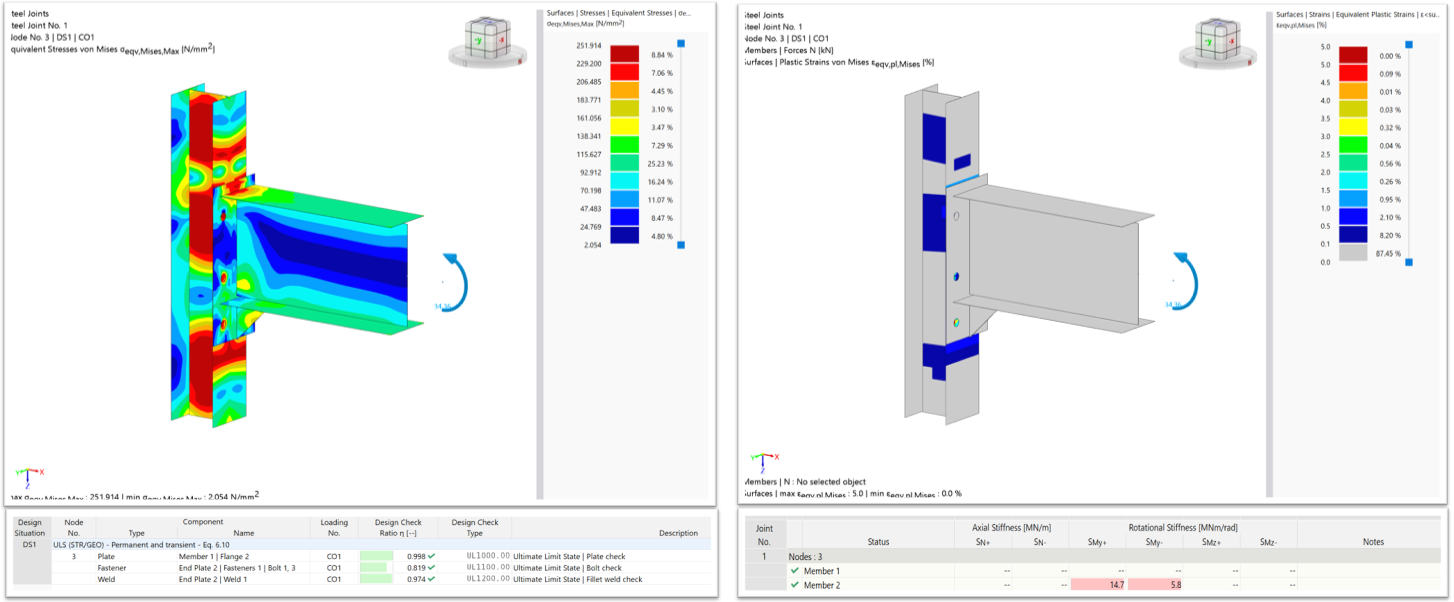This screenshot has height=602, width=1454.
Task: Click the Description column header
Action: pos(678,533)
